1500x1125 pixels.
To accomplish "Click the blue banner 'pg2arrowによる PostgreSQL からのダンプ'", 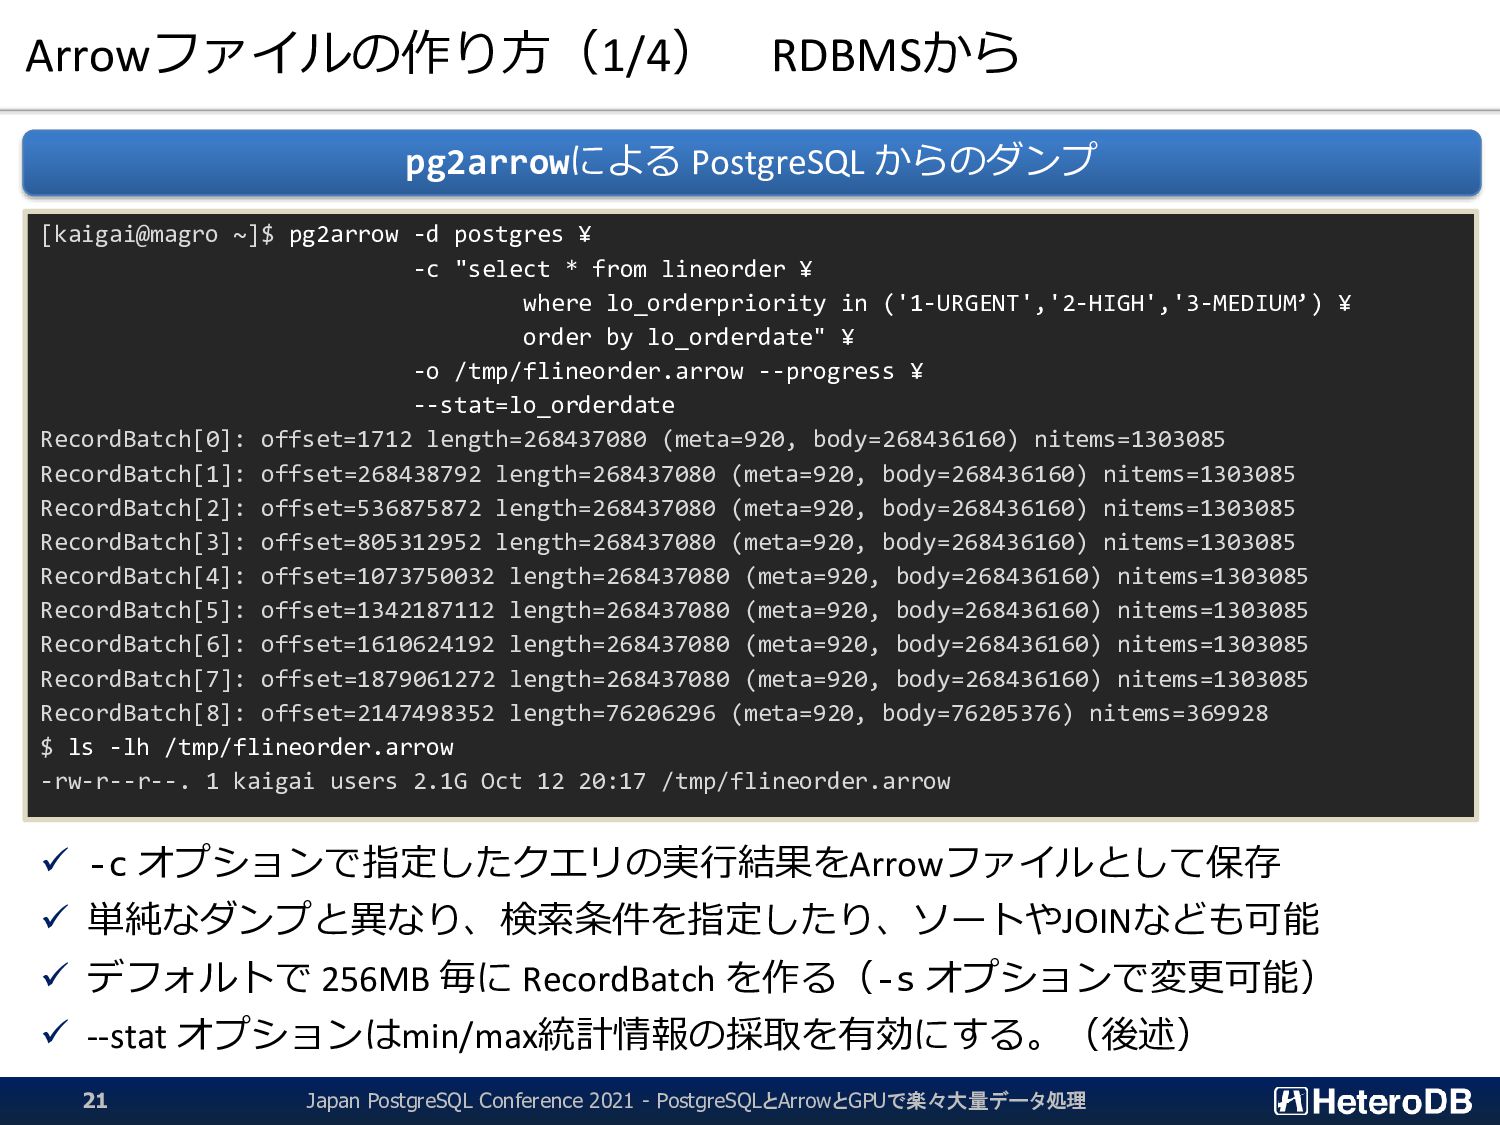I will click(751, 162).
